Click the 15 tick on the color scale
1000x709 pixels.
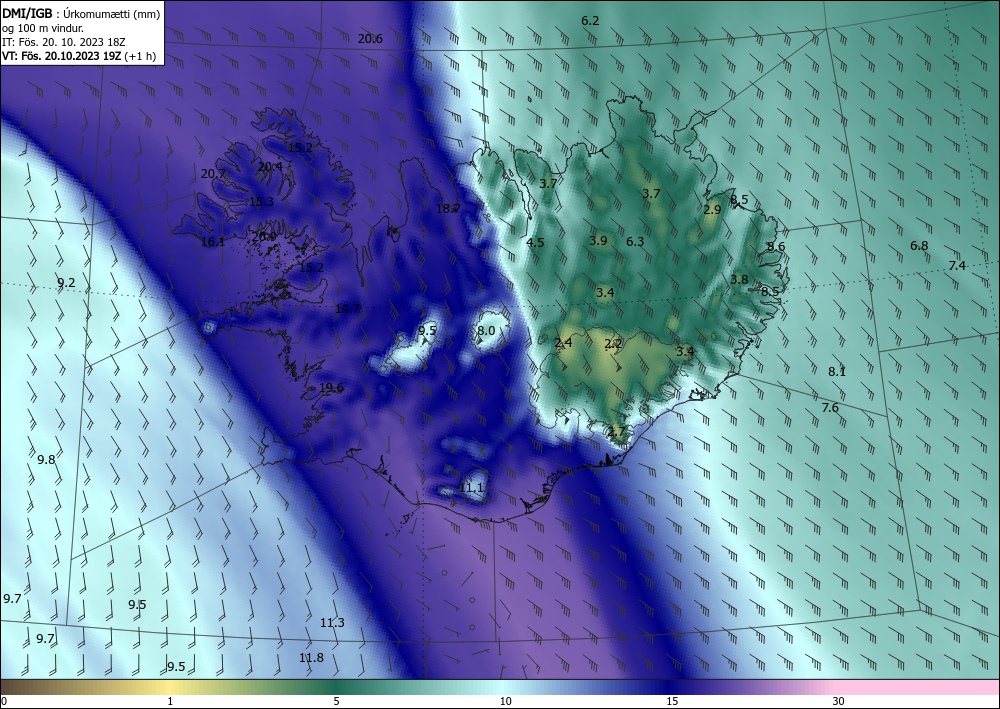click(672, 701)
